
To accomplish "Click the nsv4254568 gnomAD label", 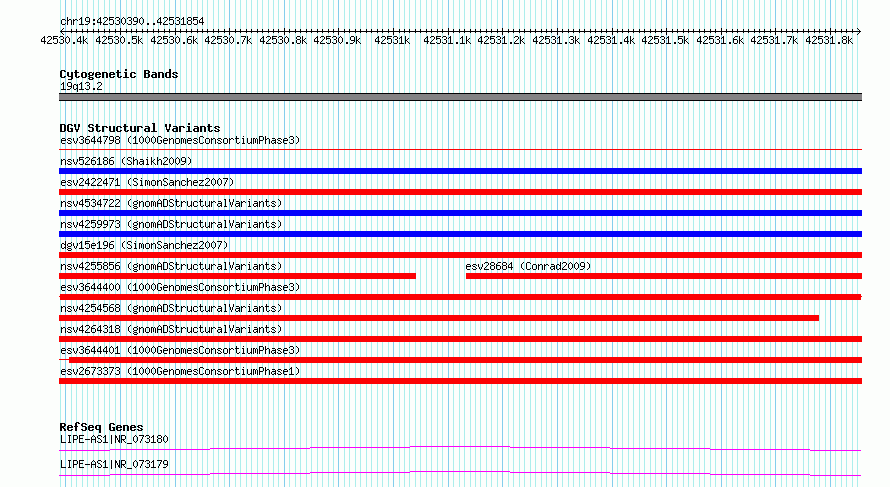I will pos(171,308).
